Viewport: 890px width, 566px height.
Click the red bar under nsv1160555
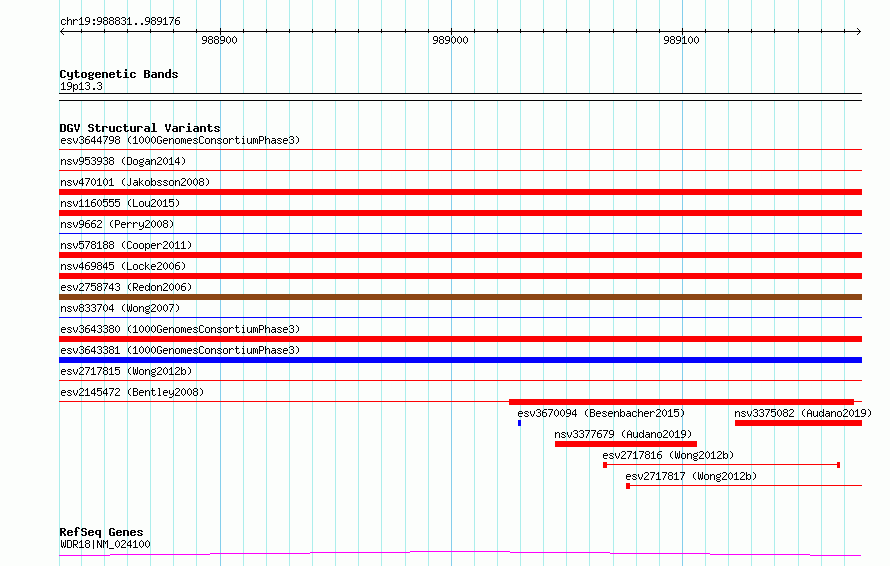[x=460, y=213]
